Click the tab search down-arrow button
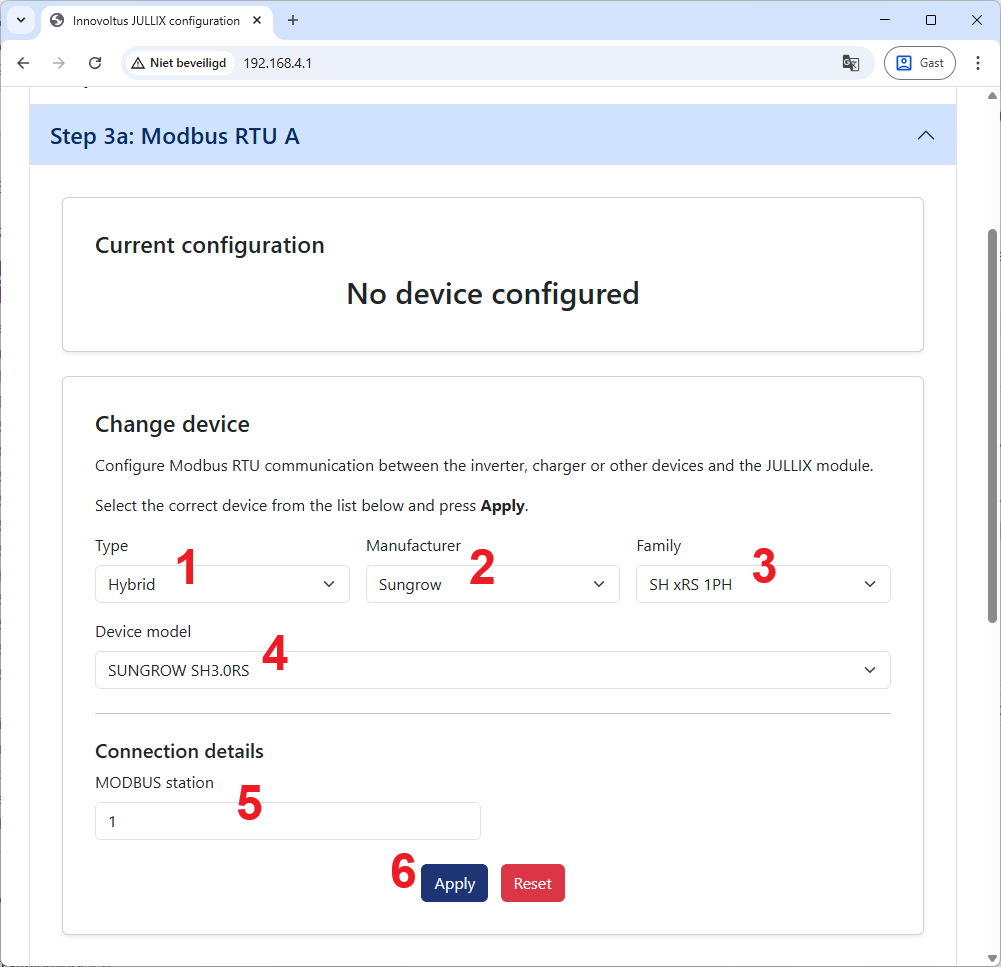 click(20, 20)
